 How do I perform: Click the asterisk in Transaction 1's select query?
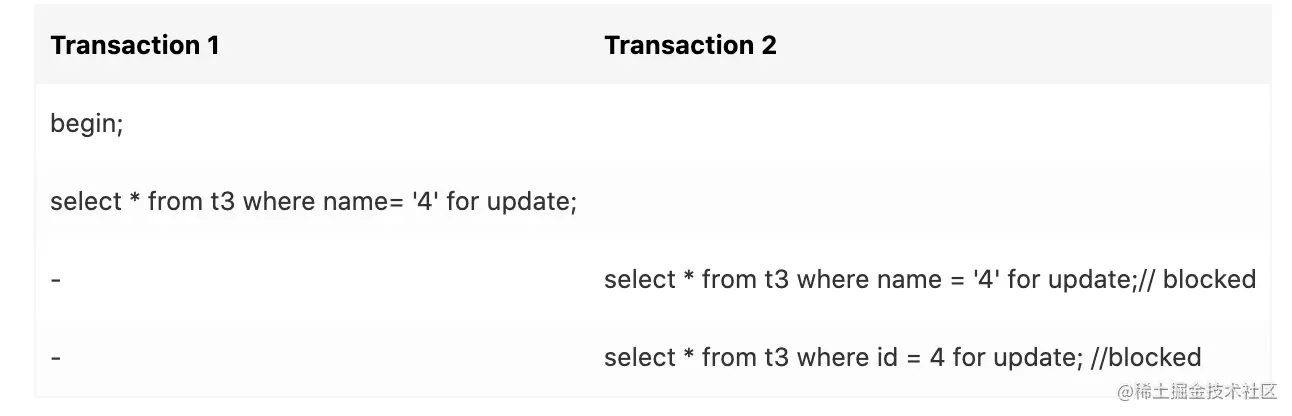(135, 202)
